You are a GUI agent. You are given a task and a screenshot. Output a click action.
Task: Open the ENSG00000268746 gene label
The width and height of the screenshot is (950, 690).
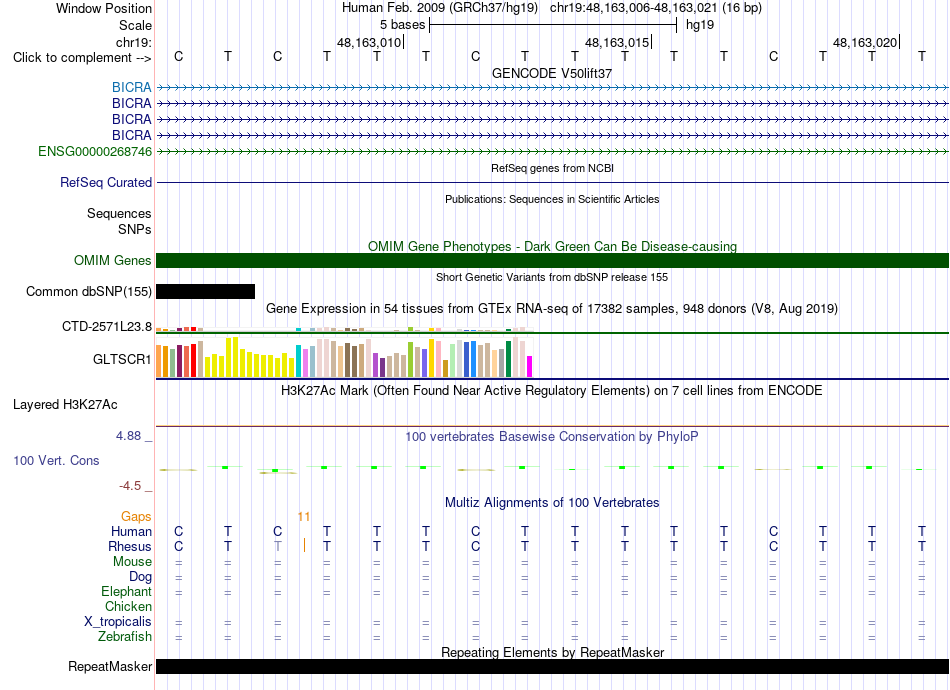(95, 151)
